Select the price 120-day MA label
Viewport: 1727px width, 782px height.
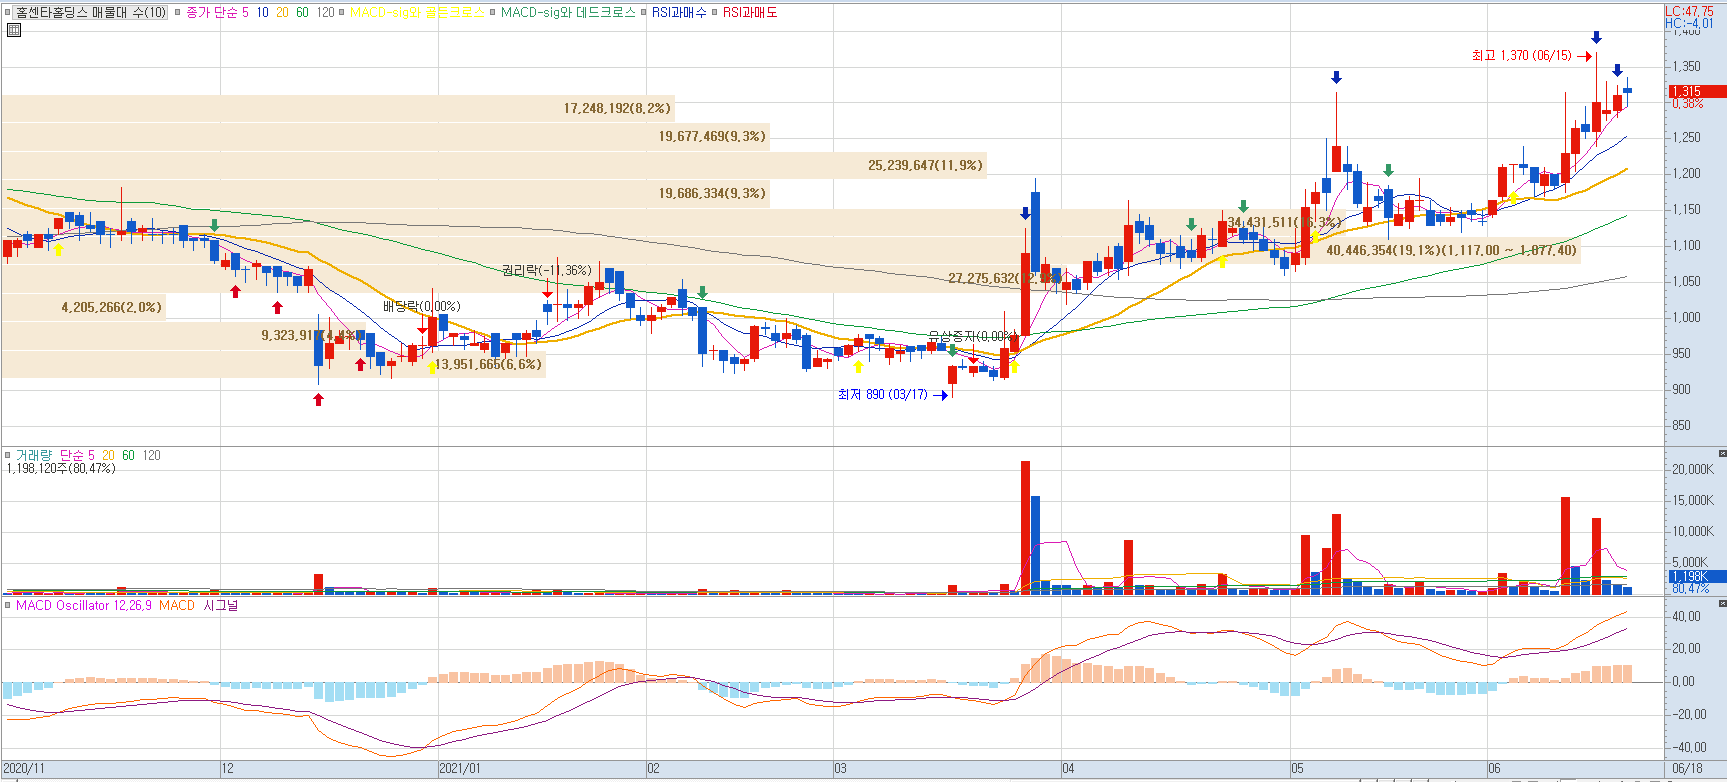coord(325,13)
